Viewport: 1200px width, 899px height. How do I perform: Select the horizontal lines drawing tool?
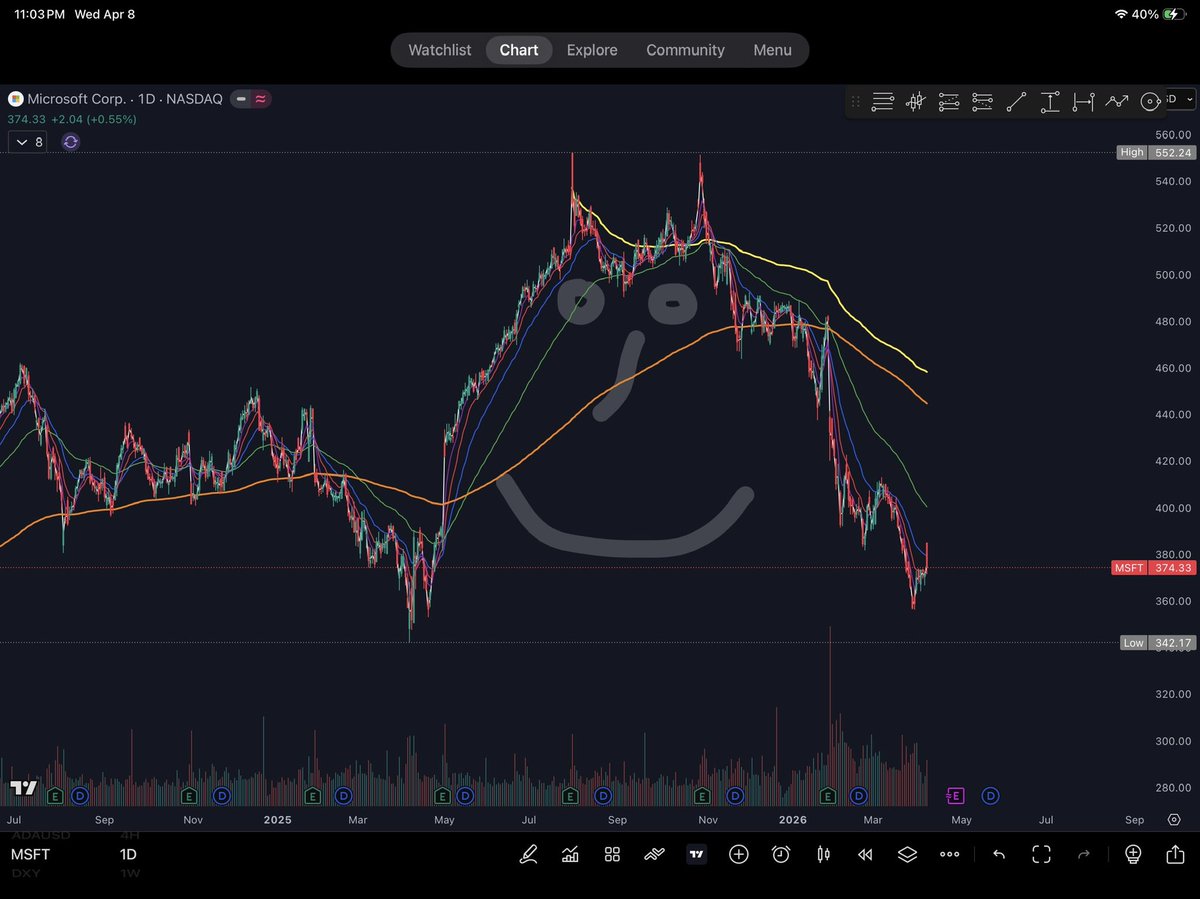tap(882, 101)
